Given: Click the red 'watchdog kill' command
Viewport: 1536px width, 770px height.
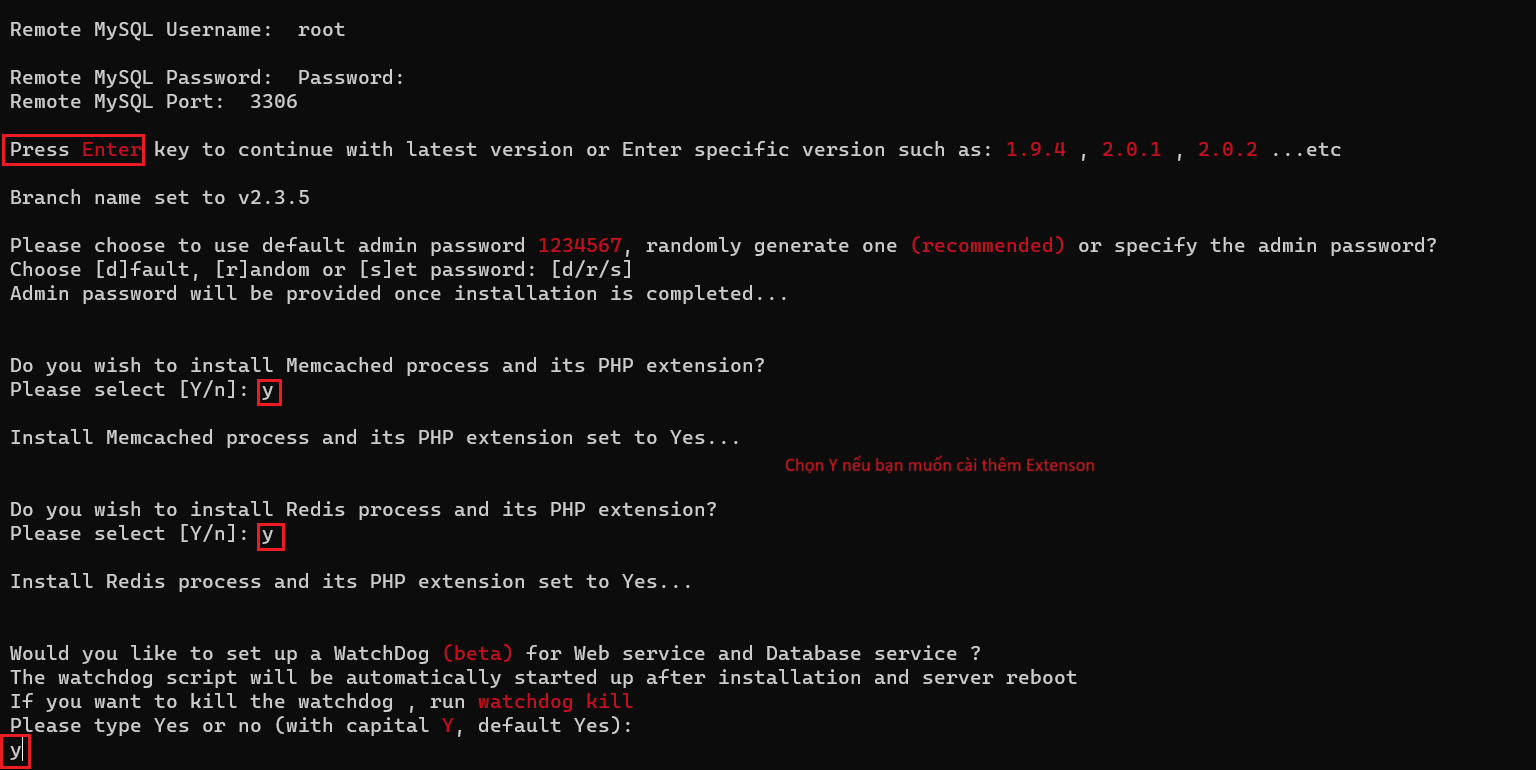Looking at the screenshot, I should coord(556,702).
